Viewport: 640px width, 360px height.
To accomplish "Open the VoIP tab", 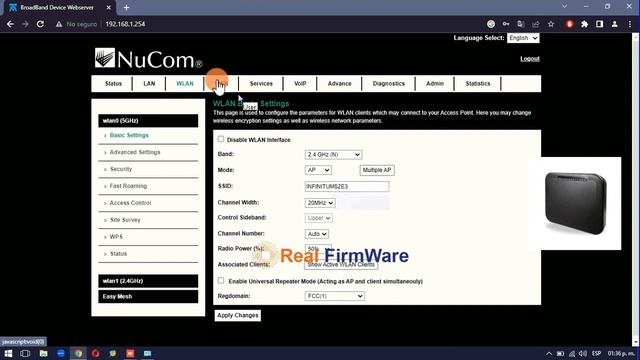I will tap(300, 84).
